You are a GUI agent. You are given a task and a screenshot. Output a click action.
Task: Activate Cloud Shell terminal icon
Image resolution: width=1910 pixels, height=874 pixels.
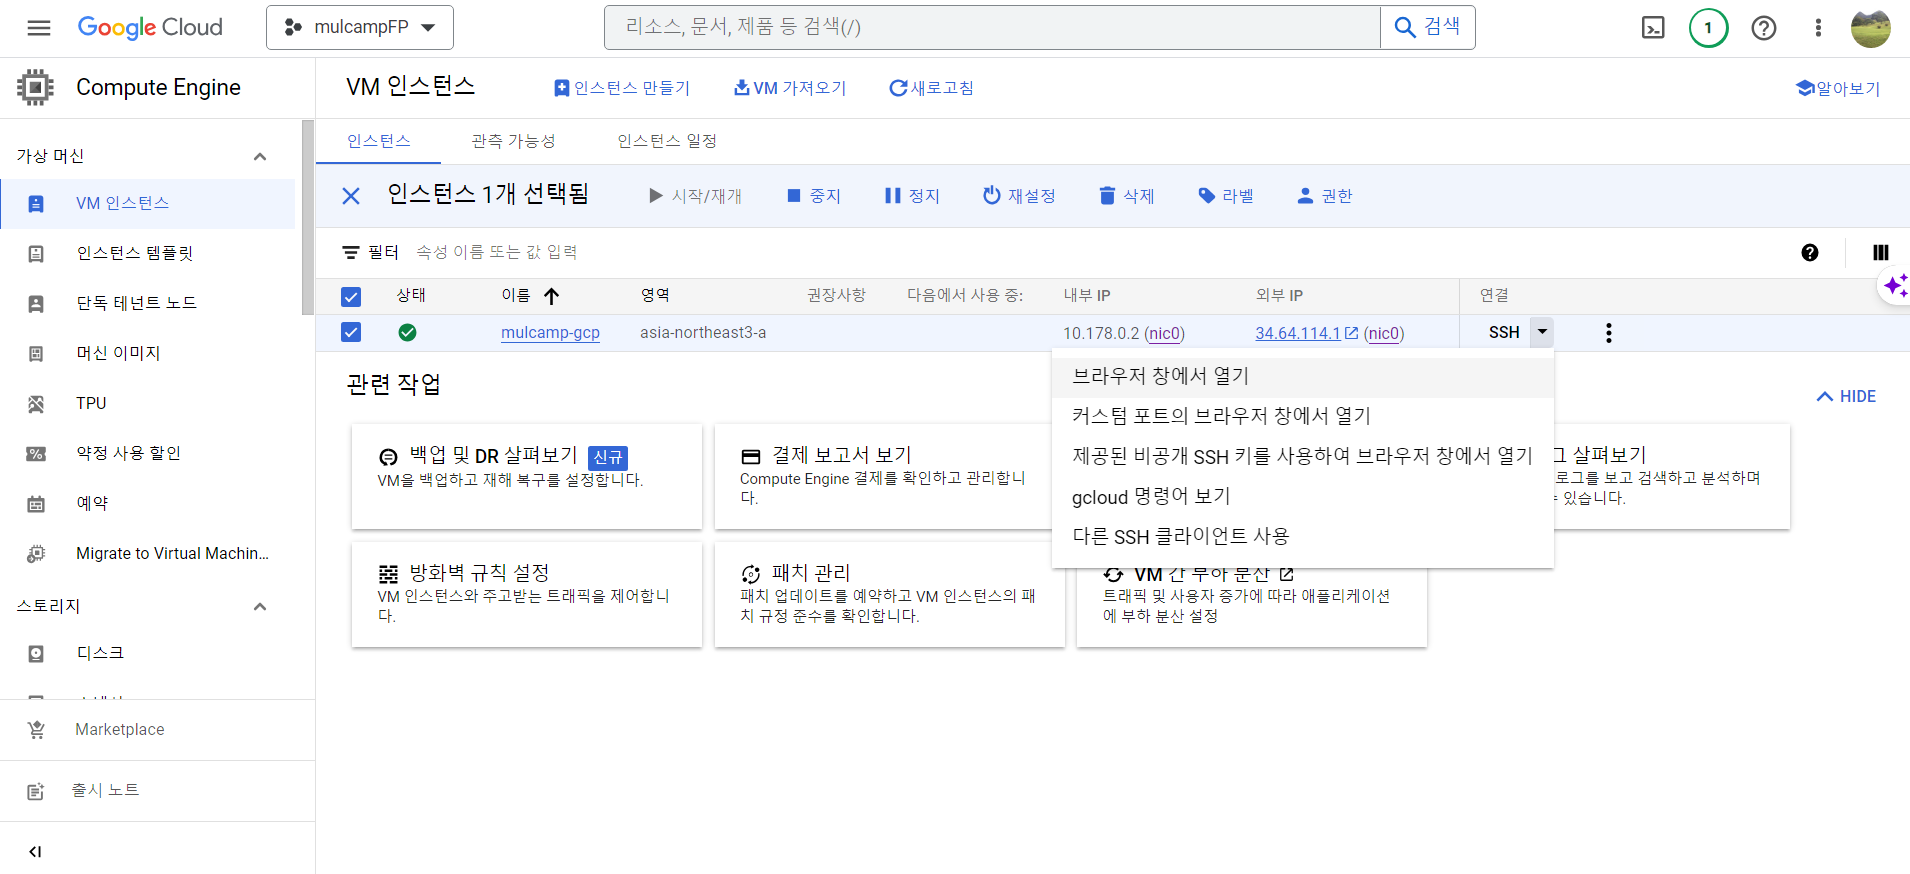(x=1653, y=28)
